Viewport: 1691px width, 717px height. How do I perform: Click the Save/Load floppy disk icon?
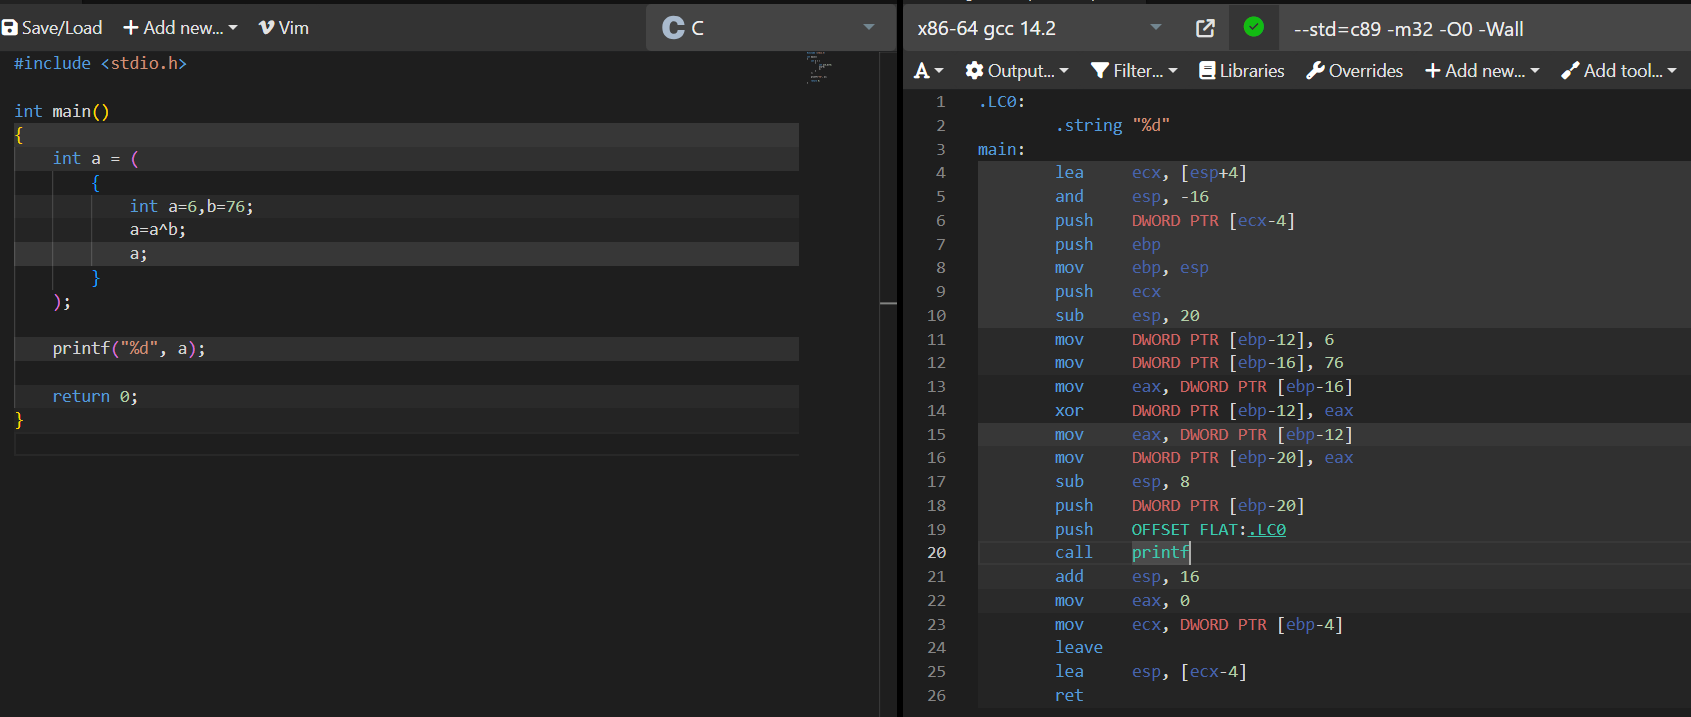pyautogui.click(x=10, y=28)
